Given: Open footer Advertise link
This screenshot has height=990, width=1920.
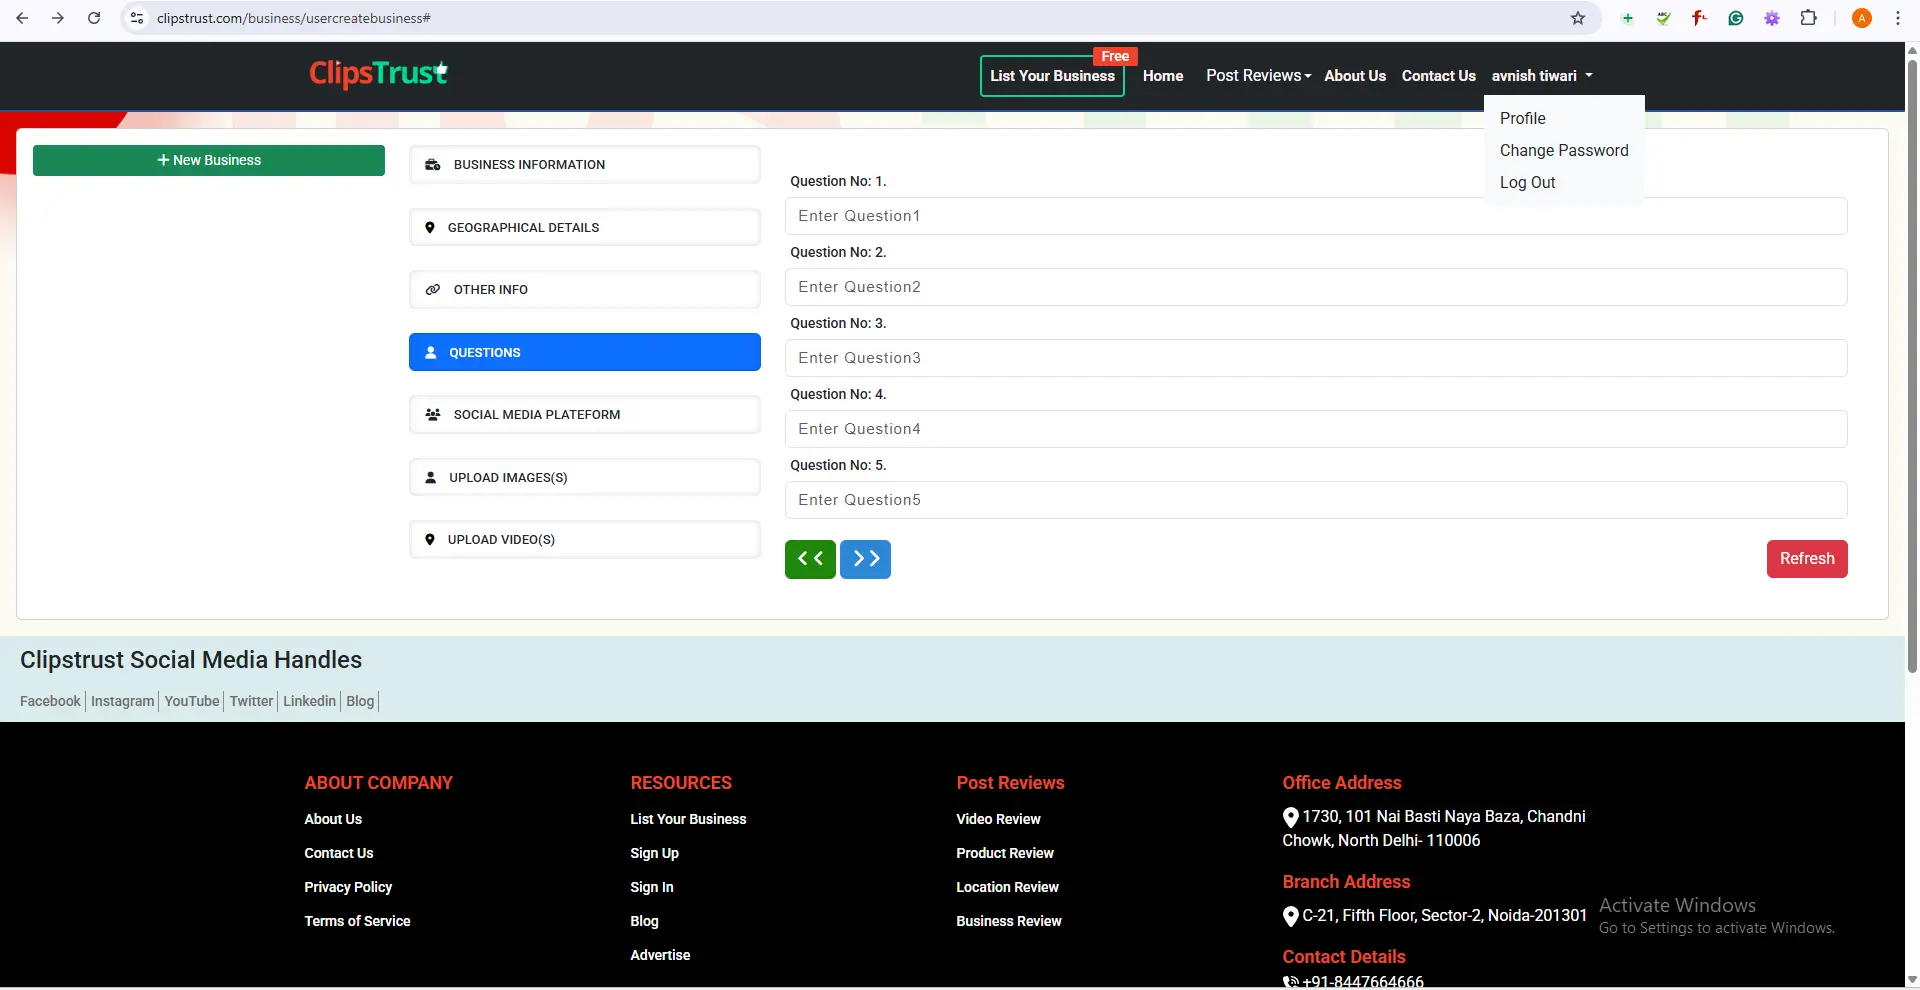Looking at the screenshot, I should pos(660,955).
